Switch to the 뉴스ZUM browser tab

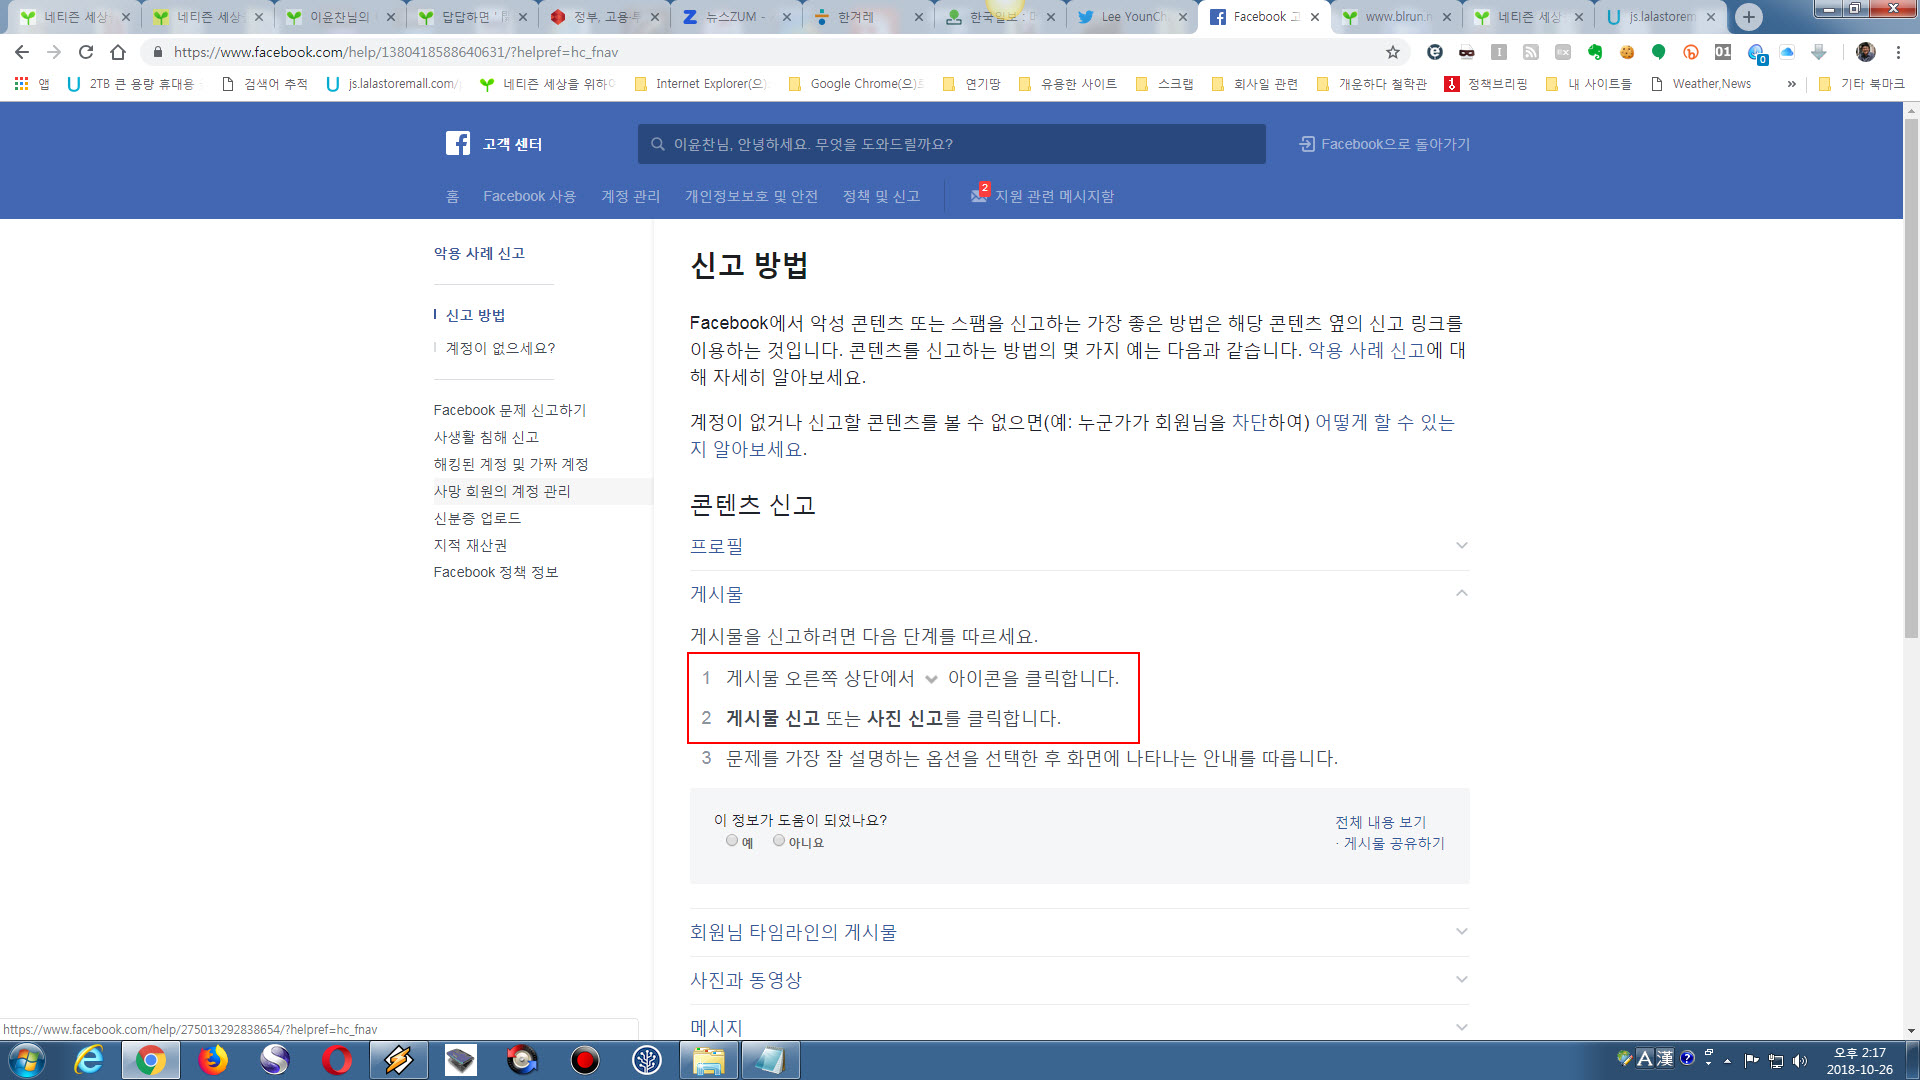(x=735, y=17)
